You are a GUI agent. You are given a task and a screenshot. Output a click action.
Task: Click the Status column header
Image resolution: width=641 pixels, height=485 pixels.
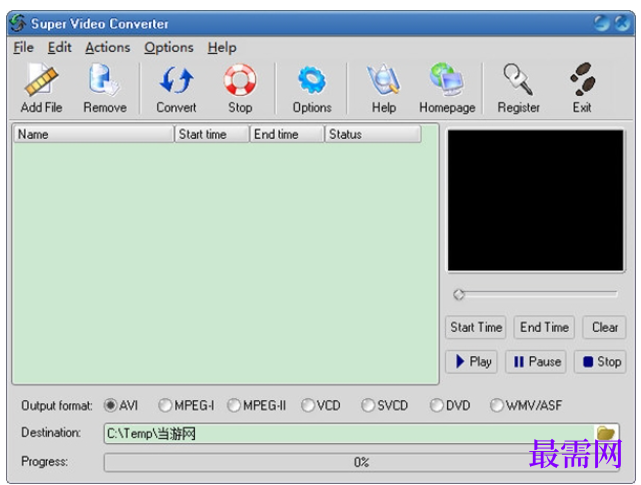[x=373, y=134]
